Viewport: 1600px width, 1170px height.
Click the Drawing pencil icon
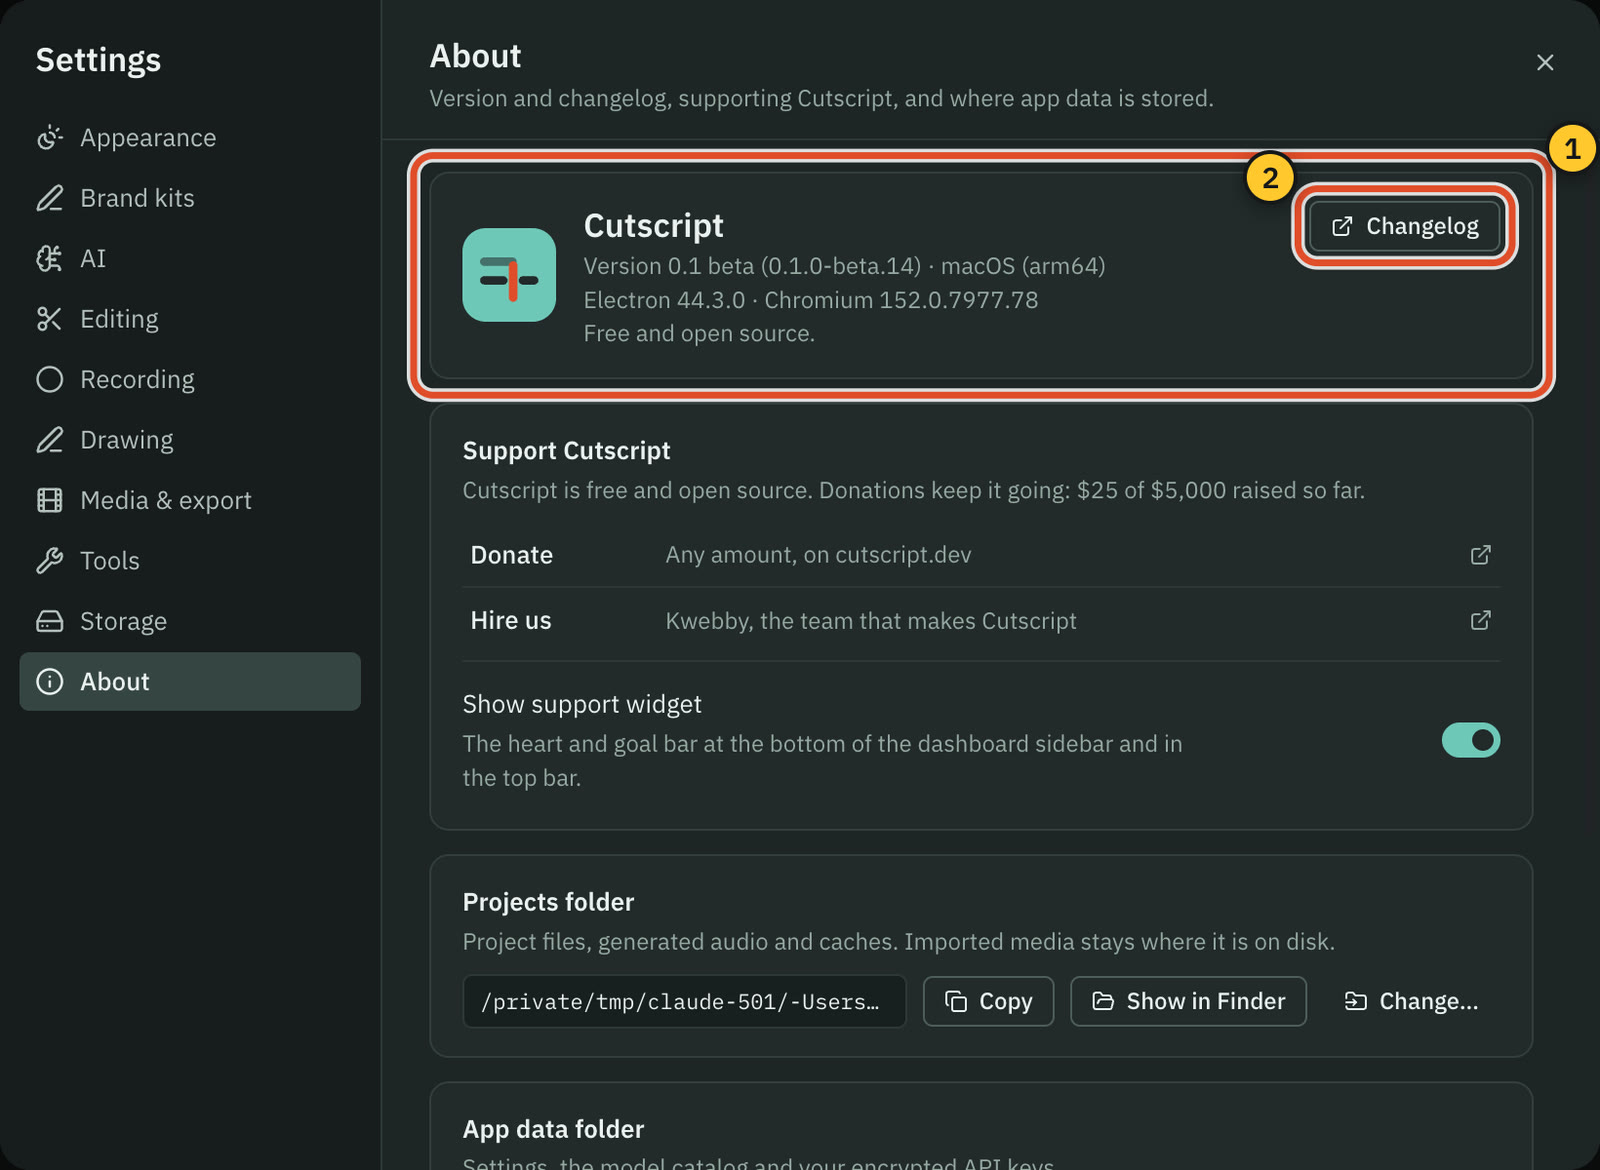click(49, 440)
